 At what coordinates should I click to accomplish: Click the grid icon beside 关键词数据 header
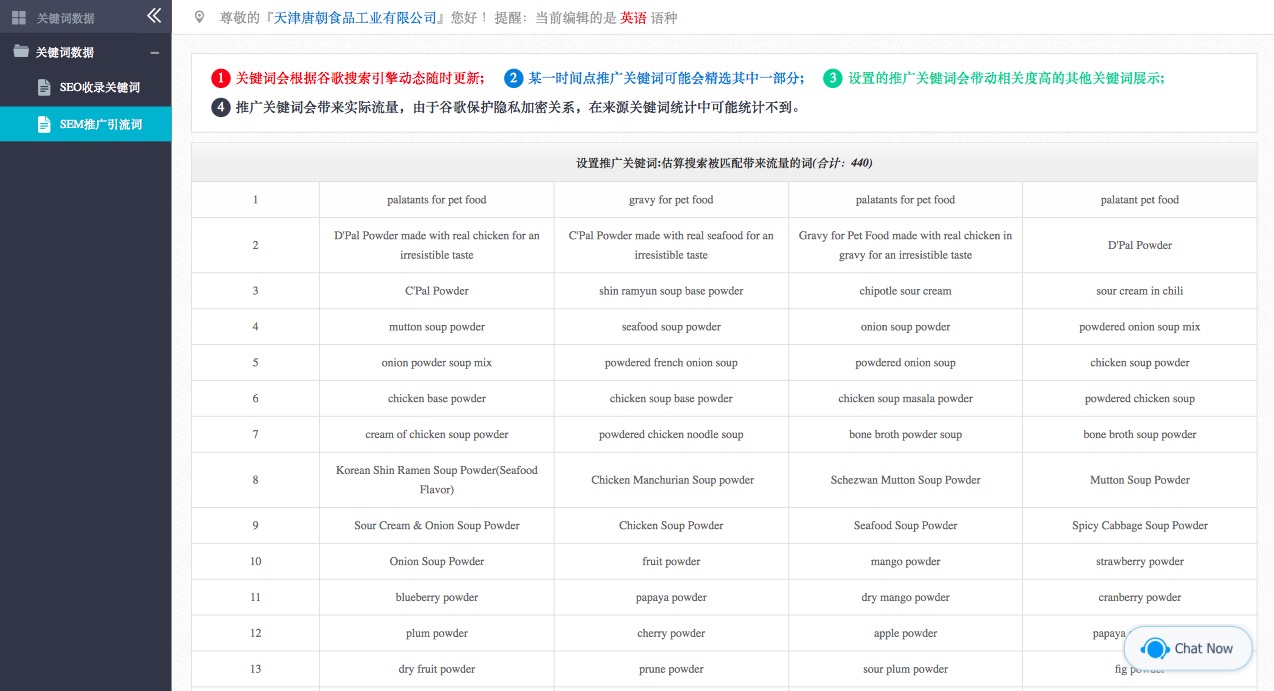pyautogui.click(x=19, y=18)
